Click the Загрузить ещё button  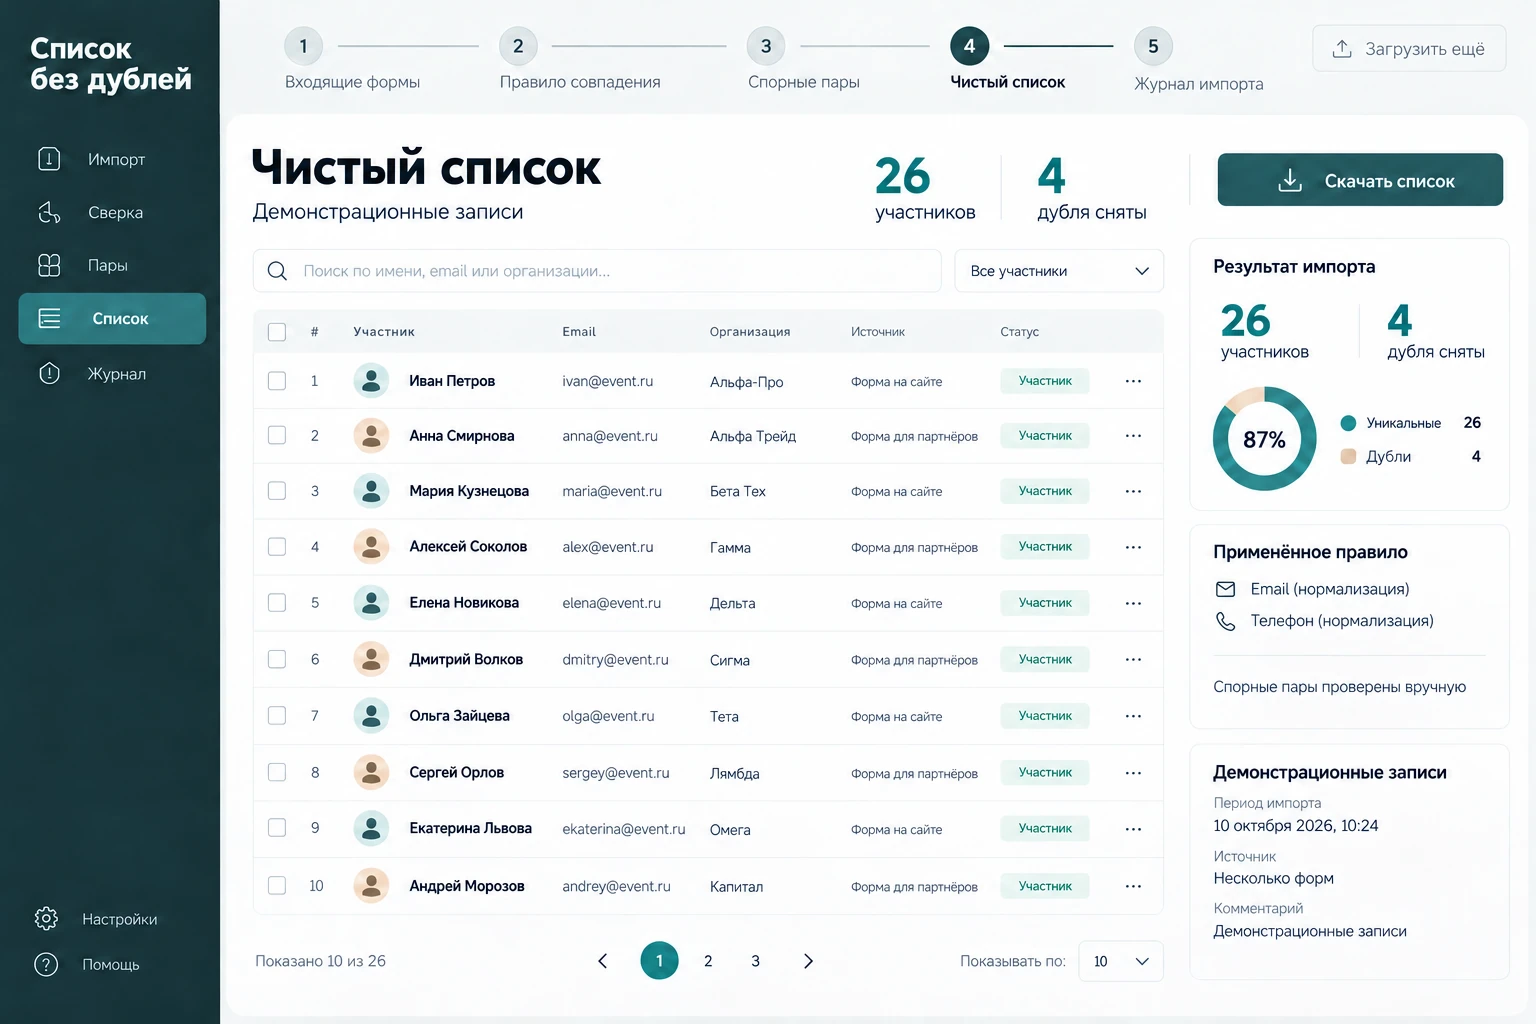[1409, 48]
